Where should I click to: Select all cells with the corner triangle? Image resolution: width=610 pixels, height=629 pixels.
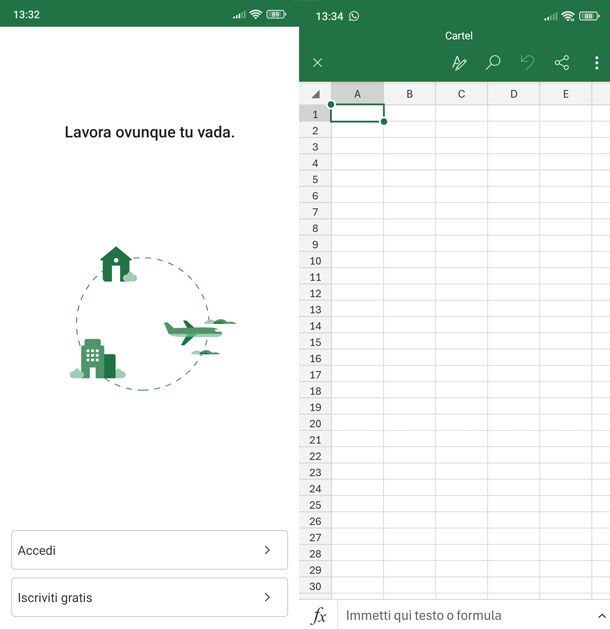316,94
